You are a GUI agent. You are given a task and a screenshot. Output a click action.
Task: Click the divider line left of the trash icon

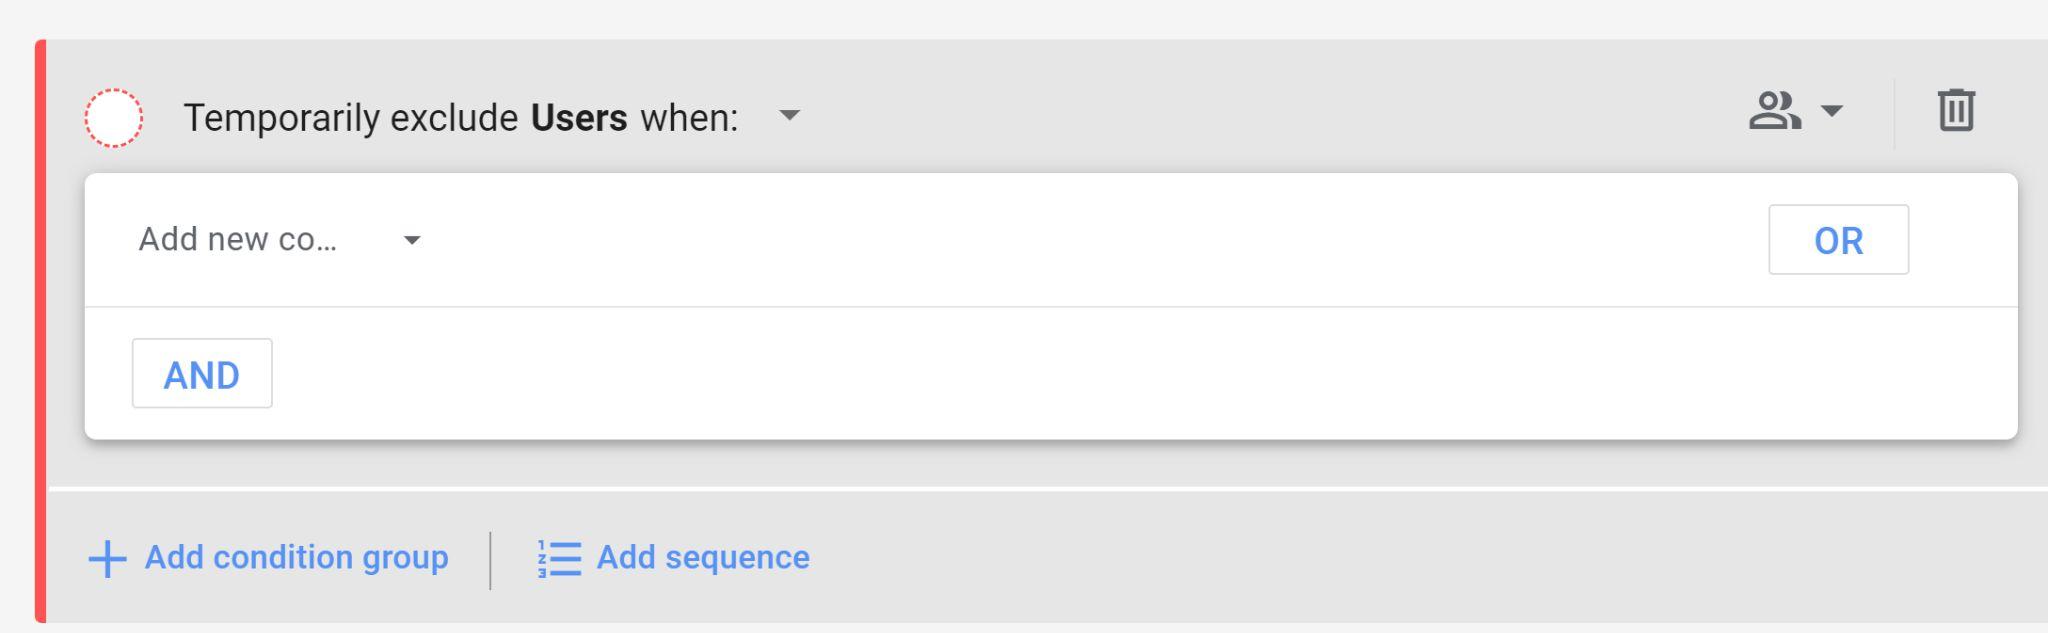[x=1894, y=114]
